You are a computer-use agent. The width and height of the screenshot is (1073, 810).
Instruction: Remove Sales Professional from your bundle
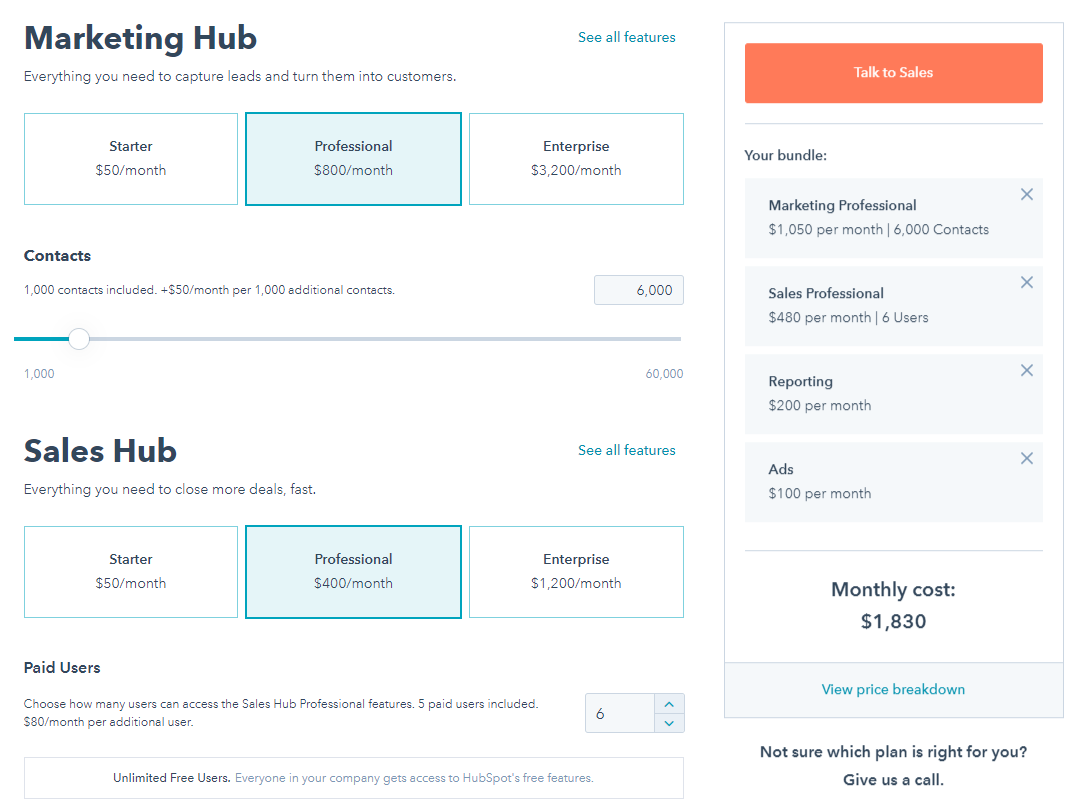(x=1027, y=282)
